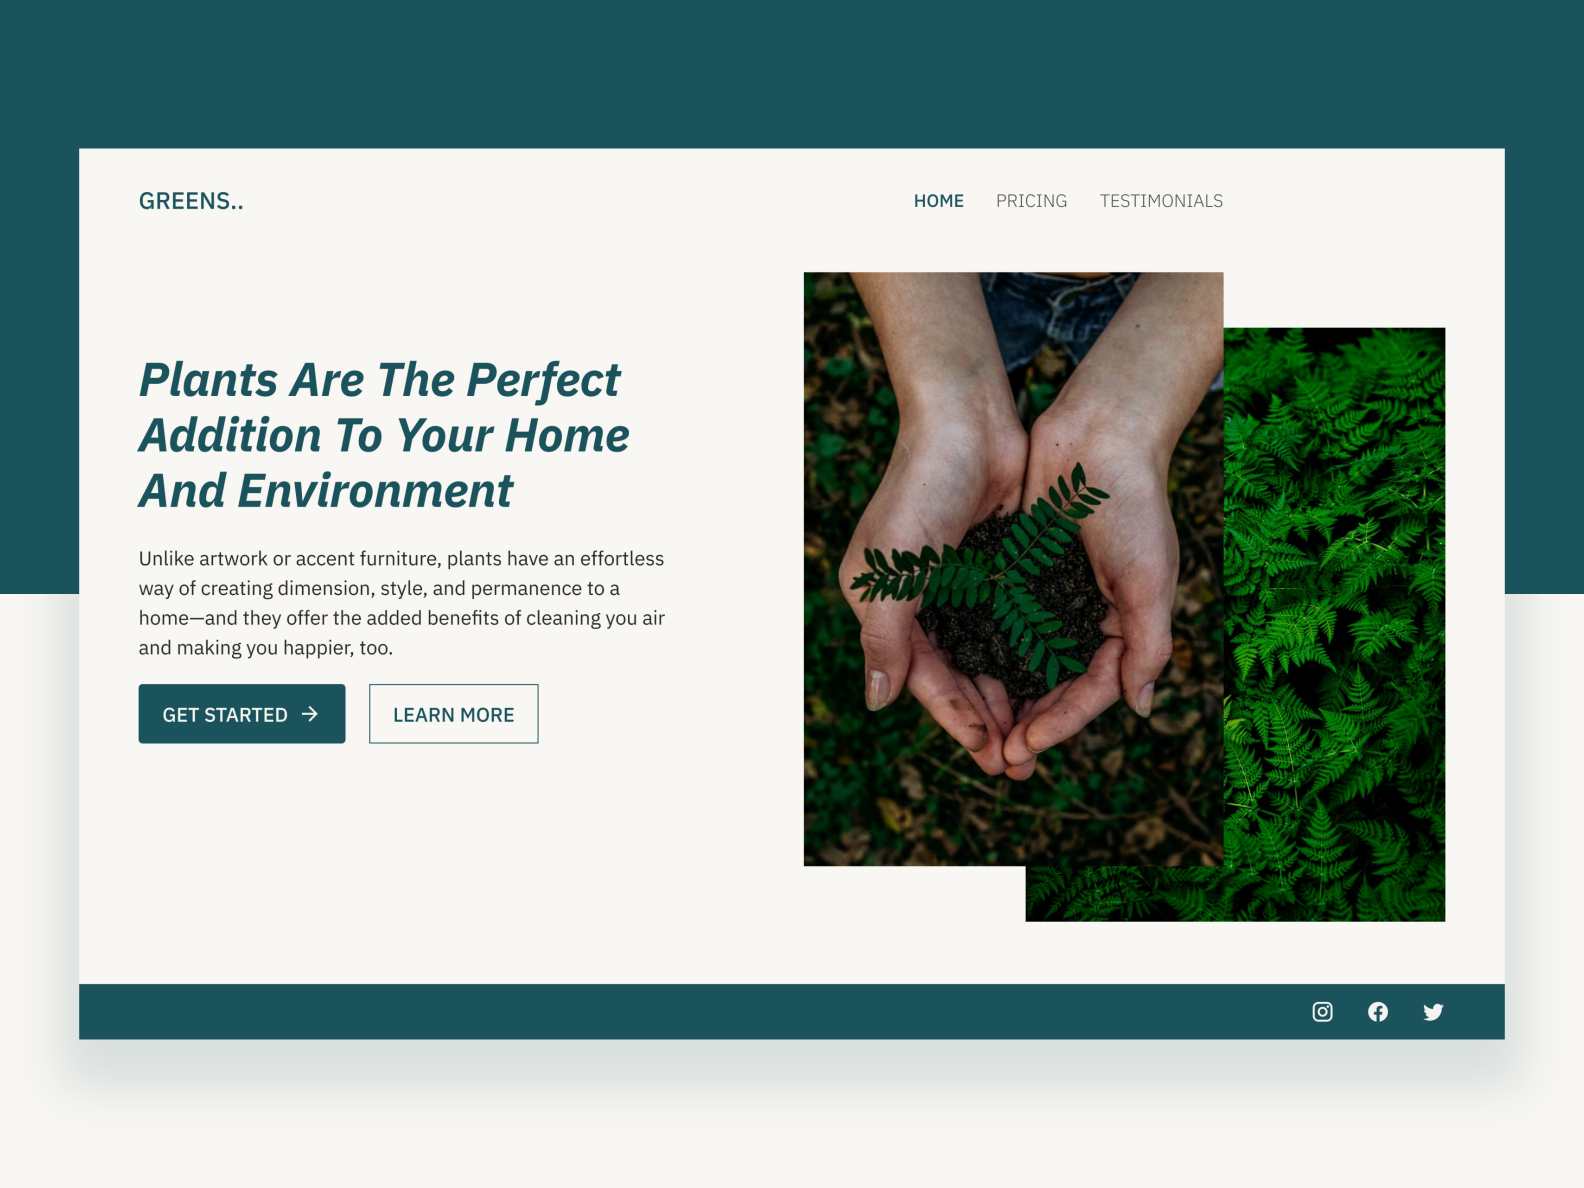Go to the HOME nav item
This screenshot has width=1584, height=1188.
coord(939,201)
